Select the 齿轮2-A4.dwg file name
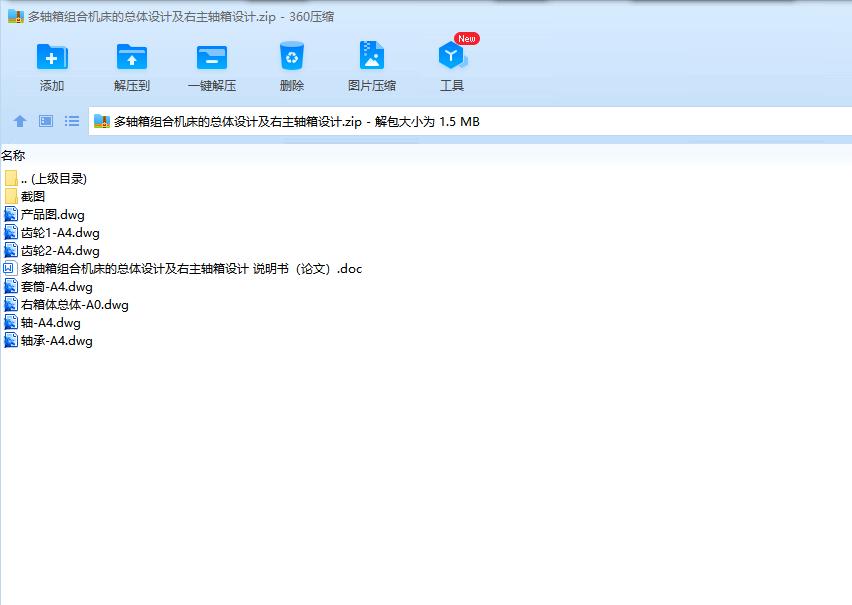This screenshot has width=852, height=605. tap(60, 251)
